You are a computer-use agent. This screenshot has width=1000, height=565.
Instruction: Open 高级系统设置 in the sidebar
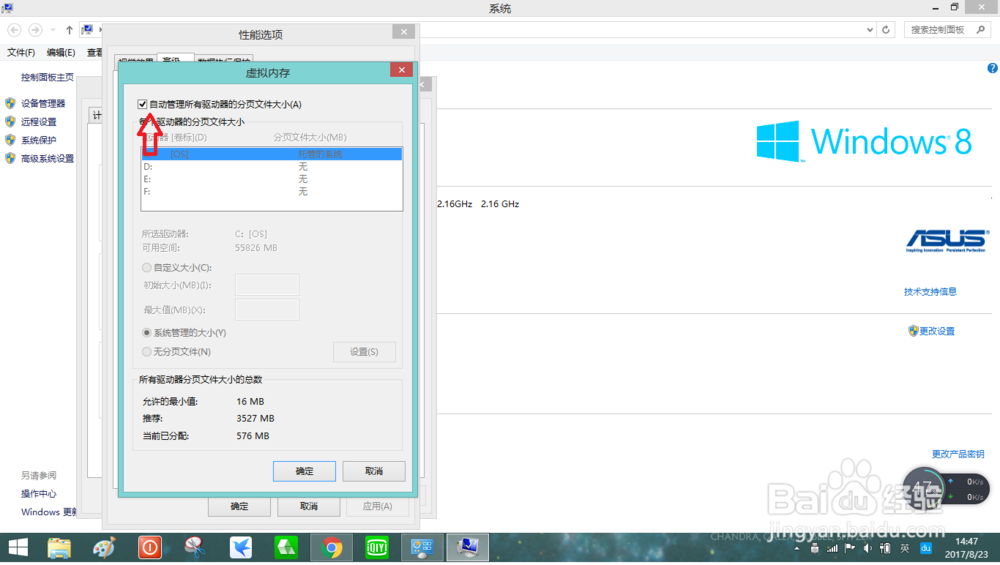tap(47, 159)
